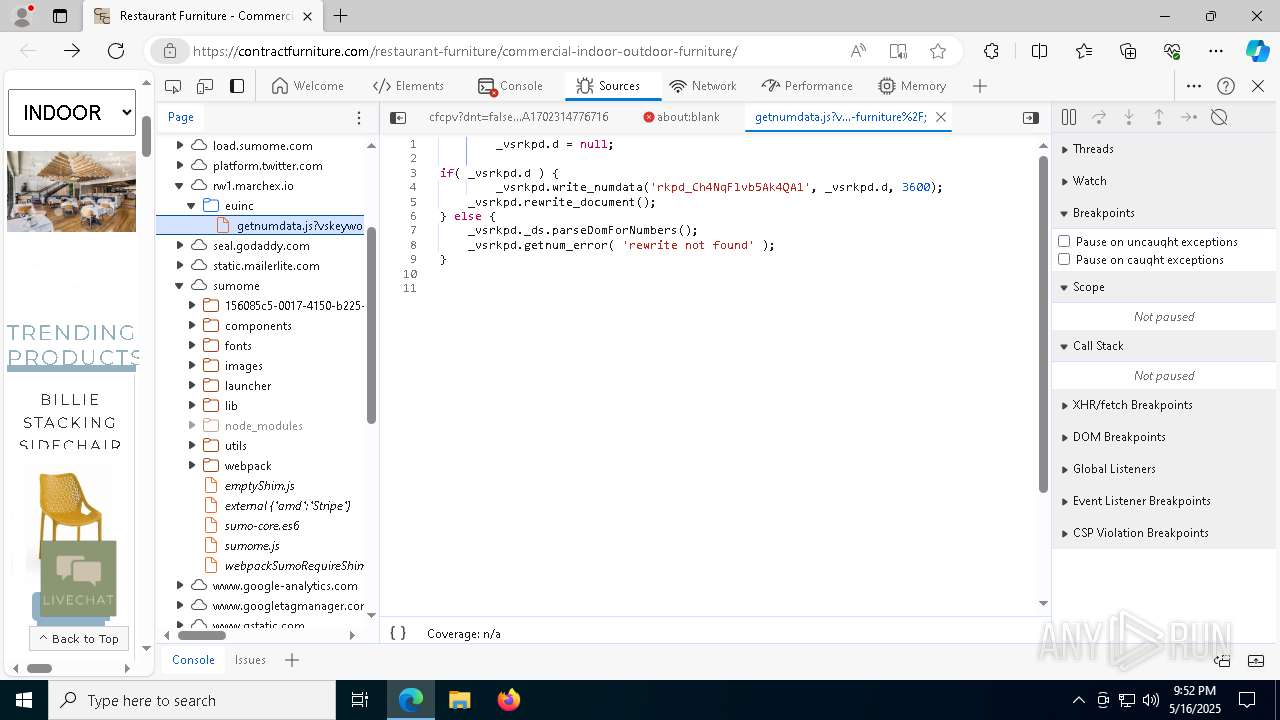Screen dimensions: 1280x720
Task: Click the Windows Start button
Action: [24, 700]
